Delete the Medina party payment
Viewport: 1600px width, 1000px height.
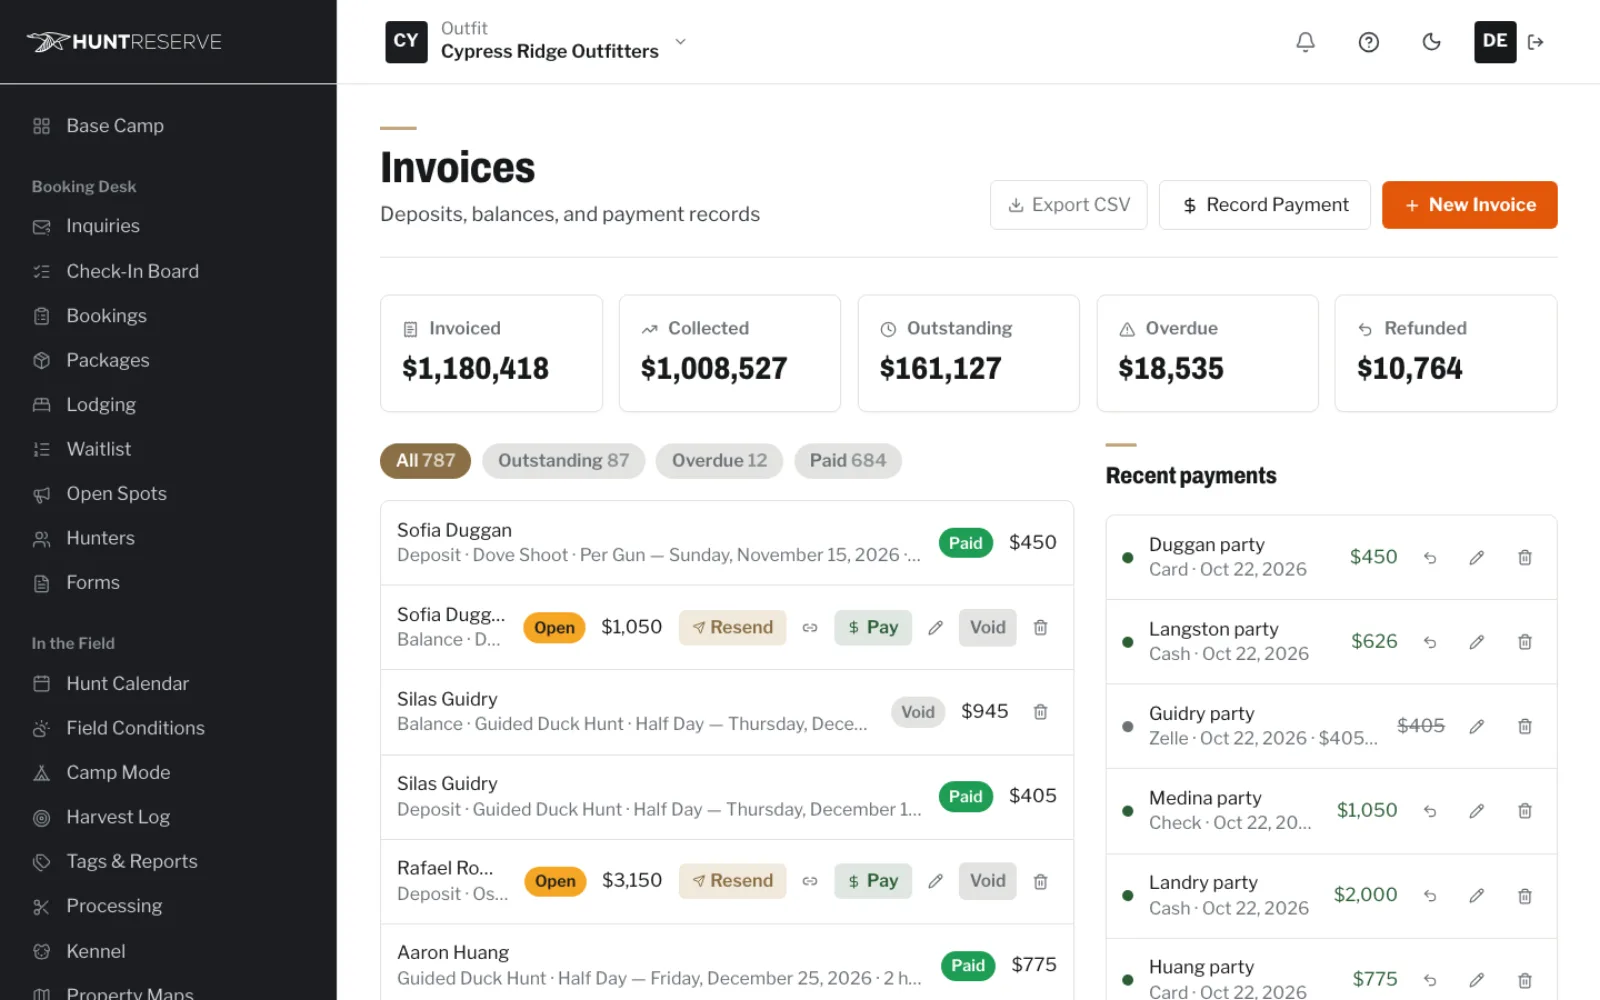(1524, 811)
